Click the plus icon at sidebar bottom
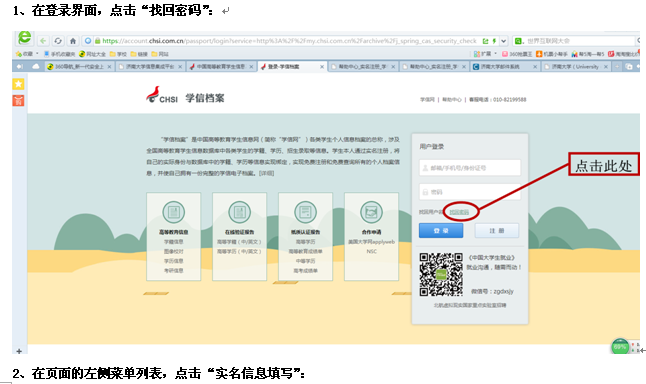 19,351
